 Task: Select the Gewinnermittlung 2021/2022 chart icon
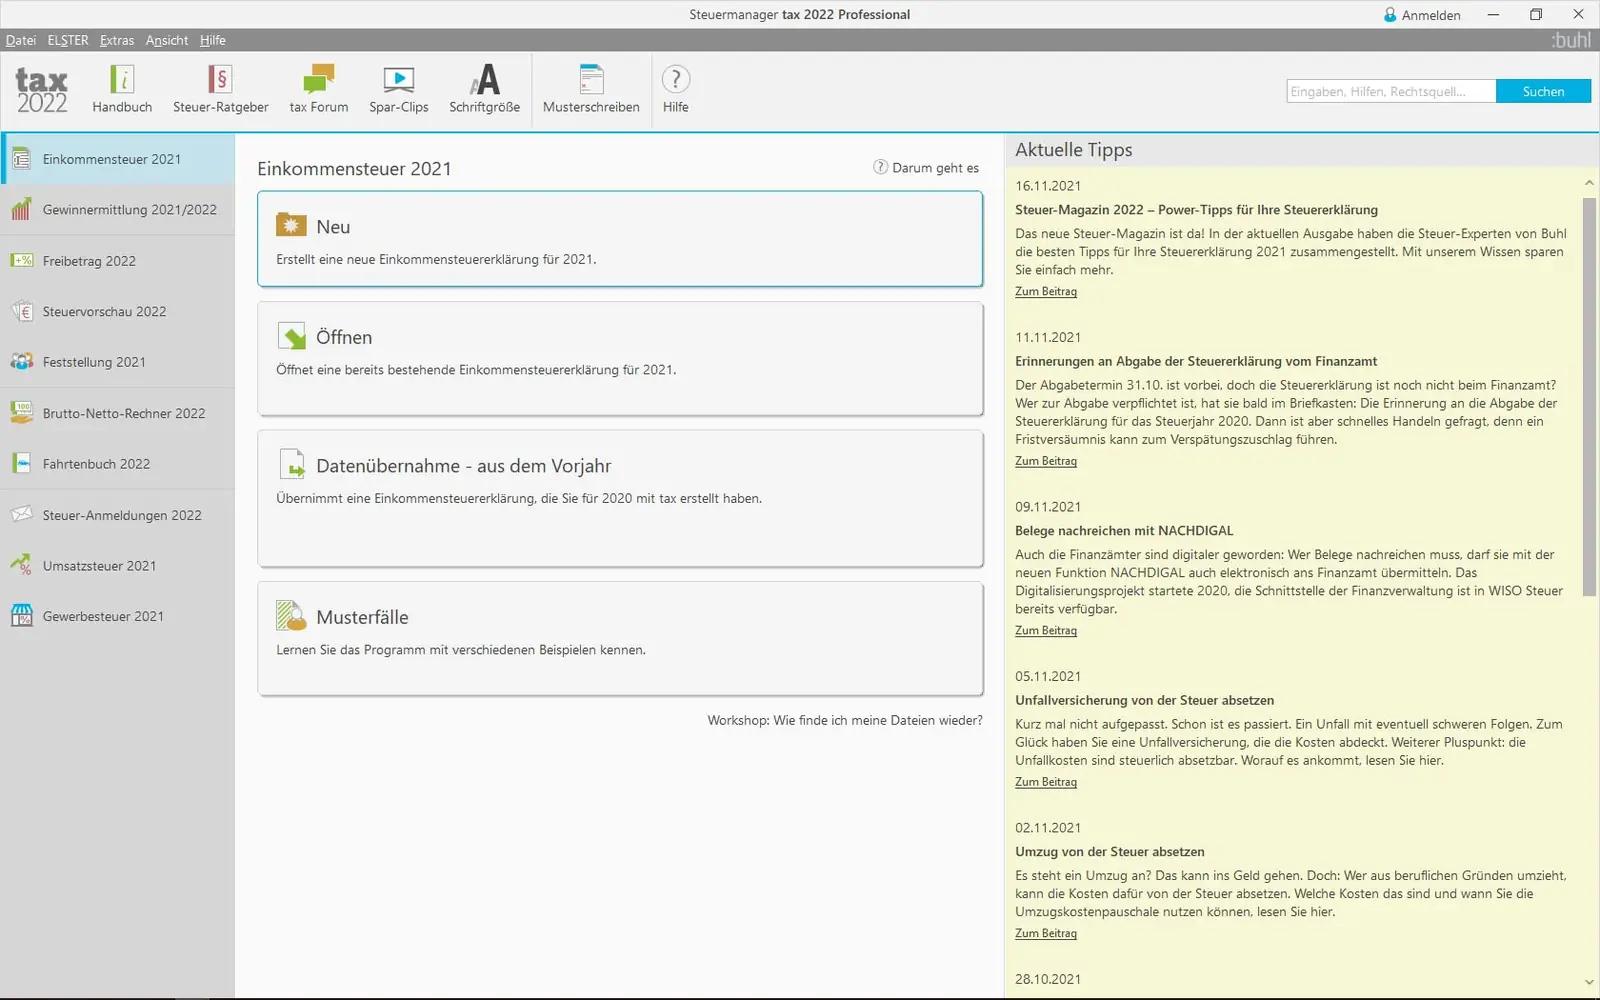click(21, 210)
